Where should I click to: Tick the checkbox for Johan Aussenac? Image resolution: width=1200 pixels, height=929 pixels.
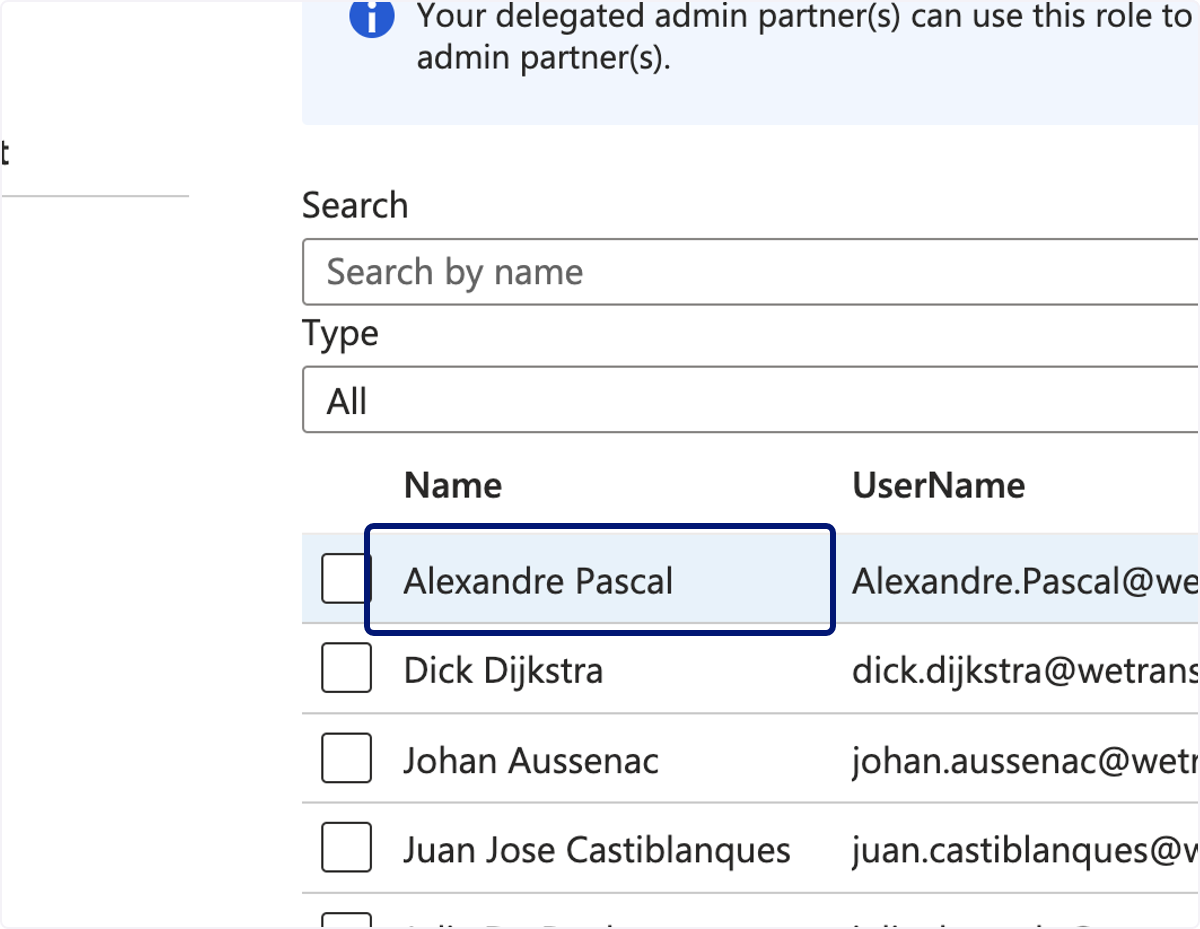pos(346,758)
